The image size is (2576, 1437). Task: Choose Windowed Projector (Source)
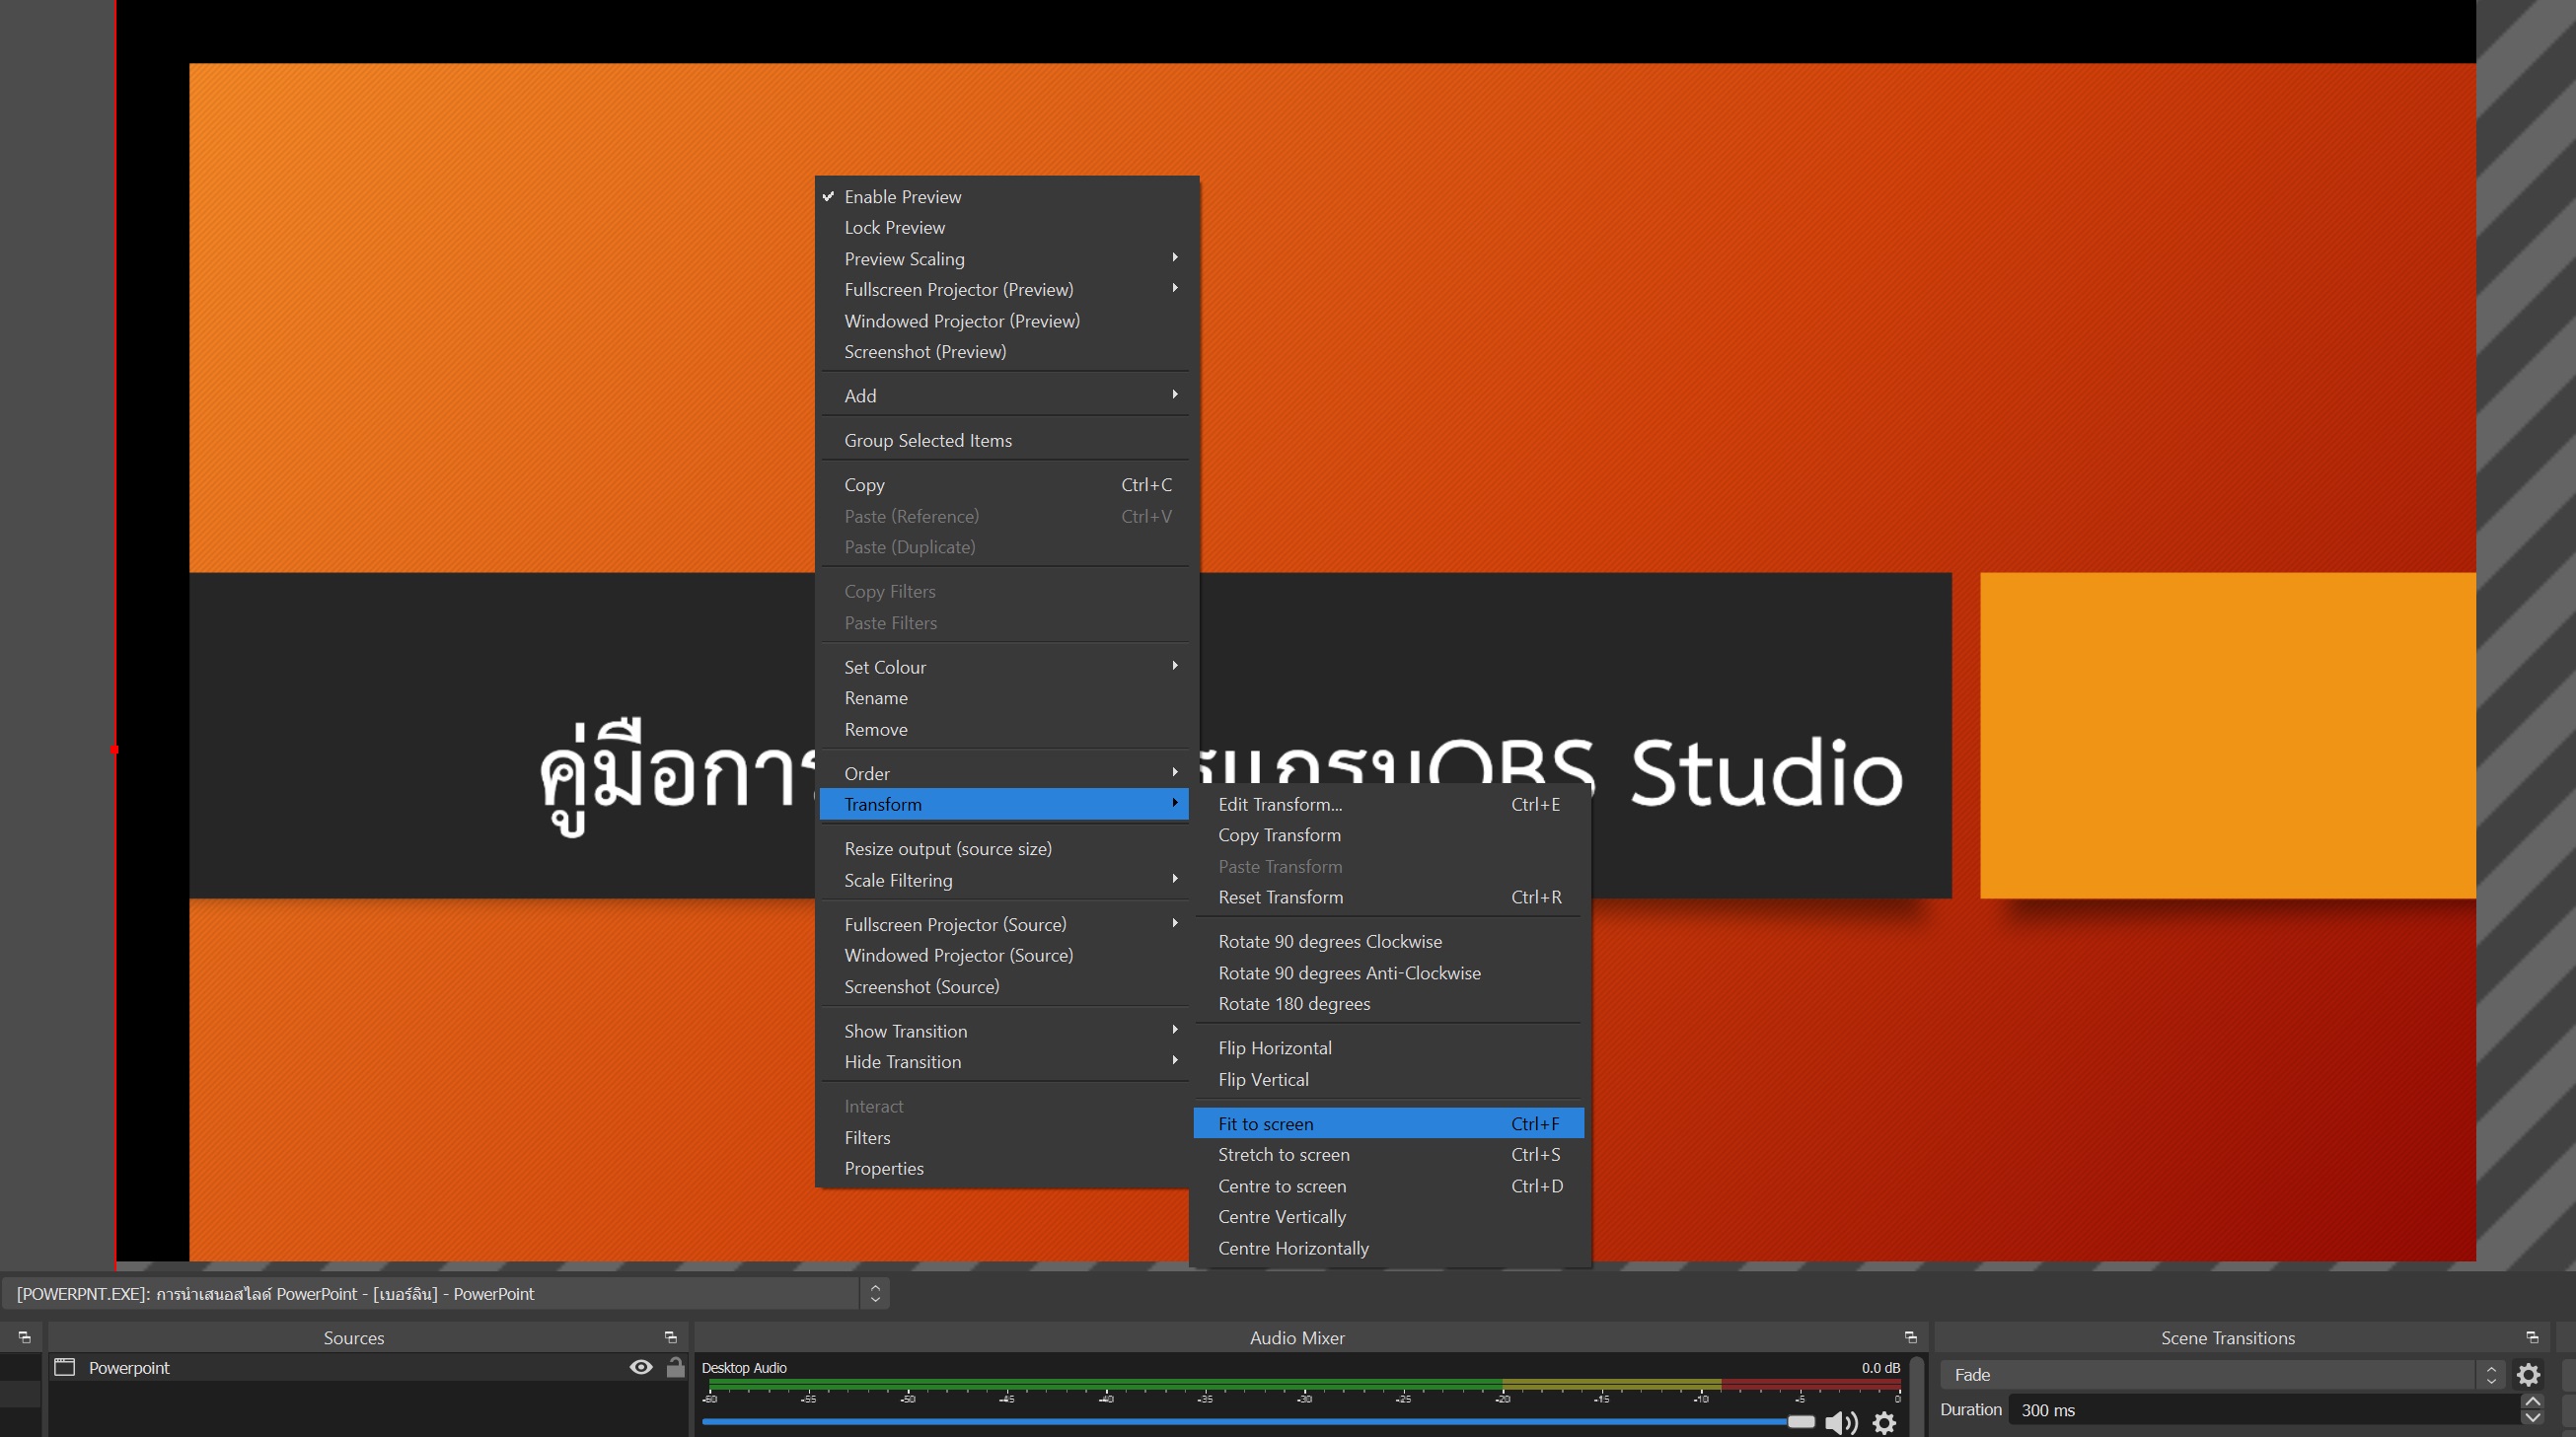1004,956
